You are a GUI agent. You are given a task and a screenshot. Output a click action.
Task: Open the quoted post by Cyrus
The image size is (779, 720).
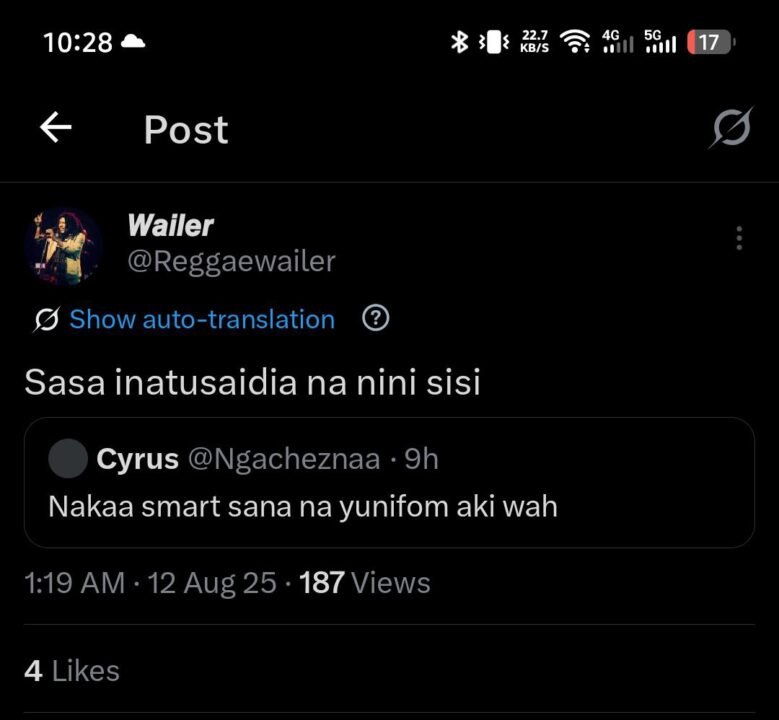click(388, 506)
